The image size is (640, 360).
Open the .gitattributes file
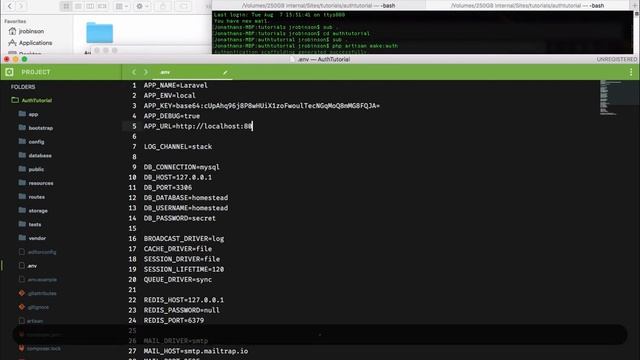pos(38,293)
